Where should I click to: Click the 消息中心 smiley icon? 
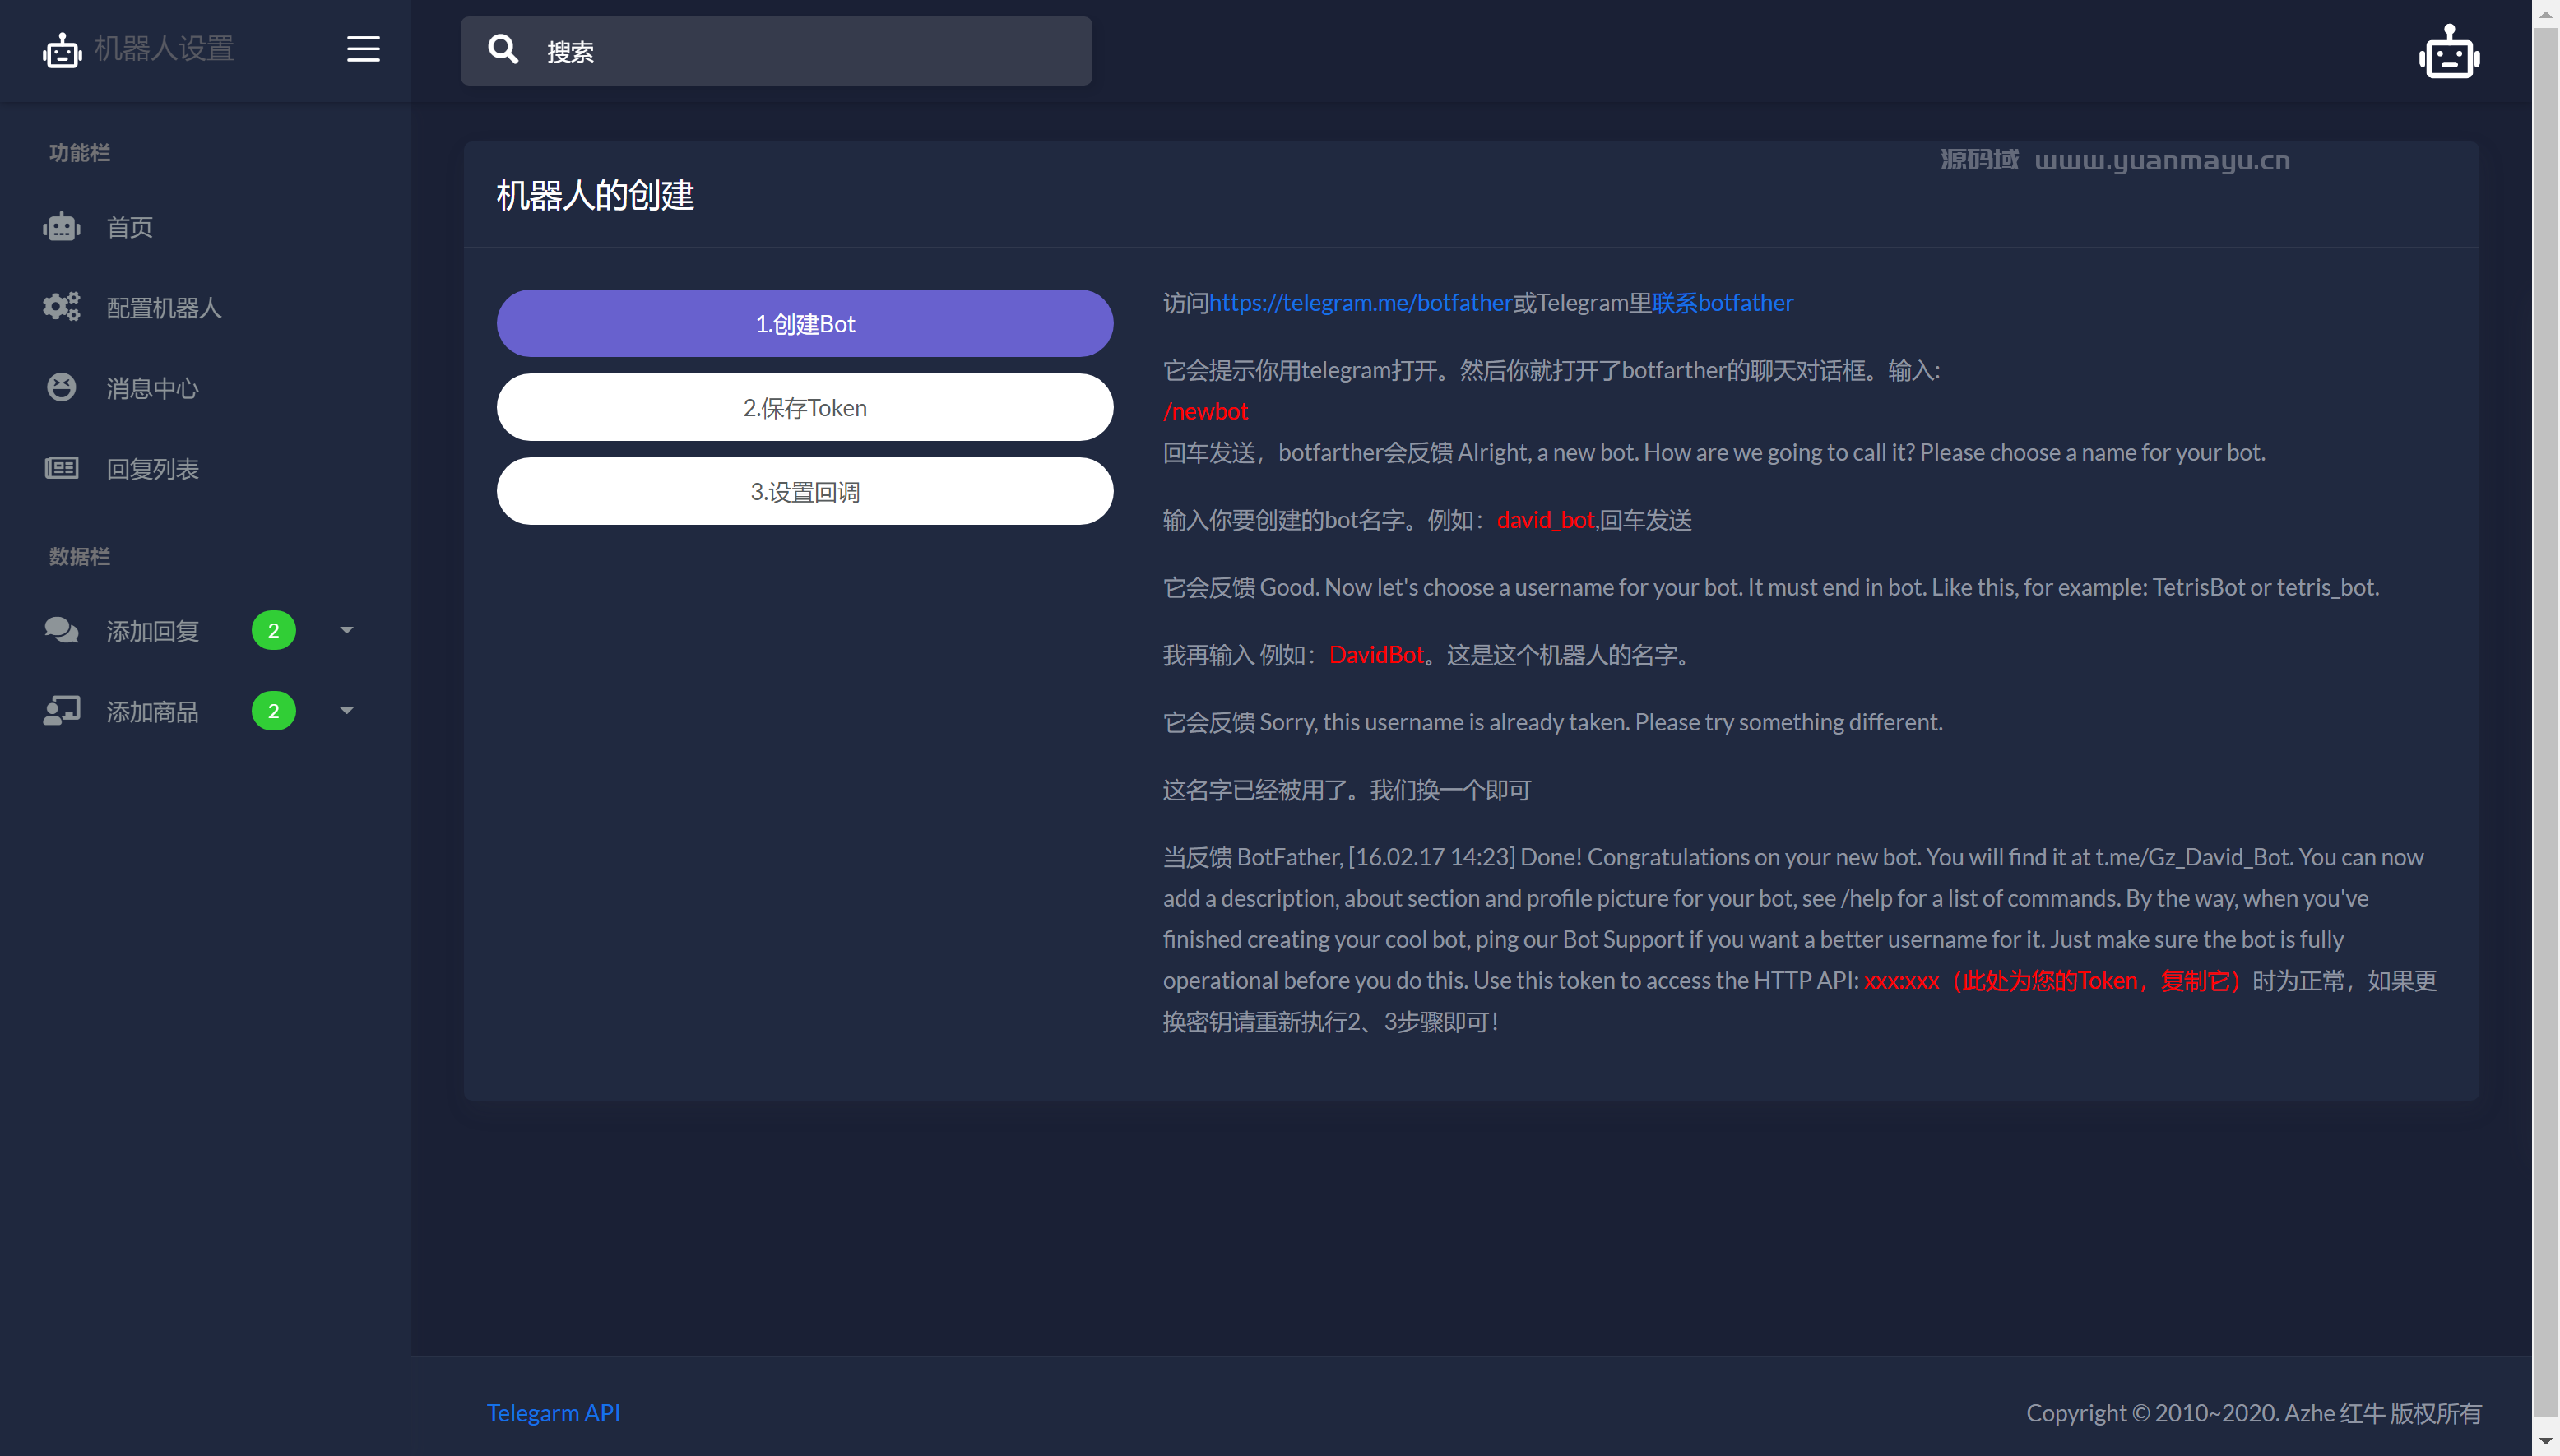coord(61,388)
